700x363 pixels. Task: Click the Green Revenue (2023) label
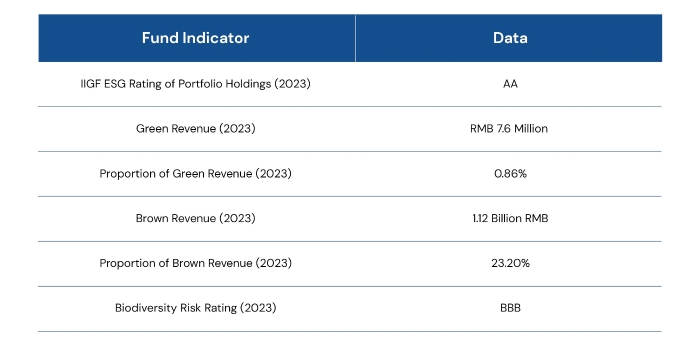196,129
